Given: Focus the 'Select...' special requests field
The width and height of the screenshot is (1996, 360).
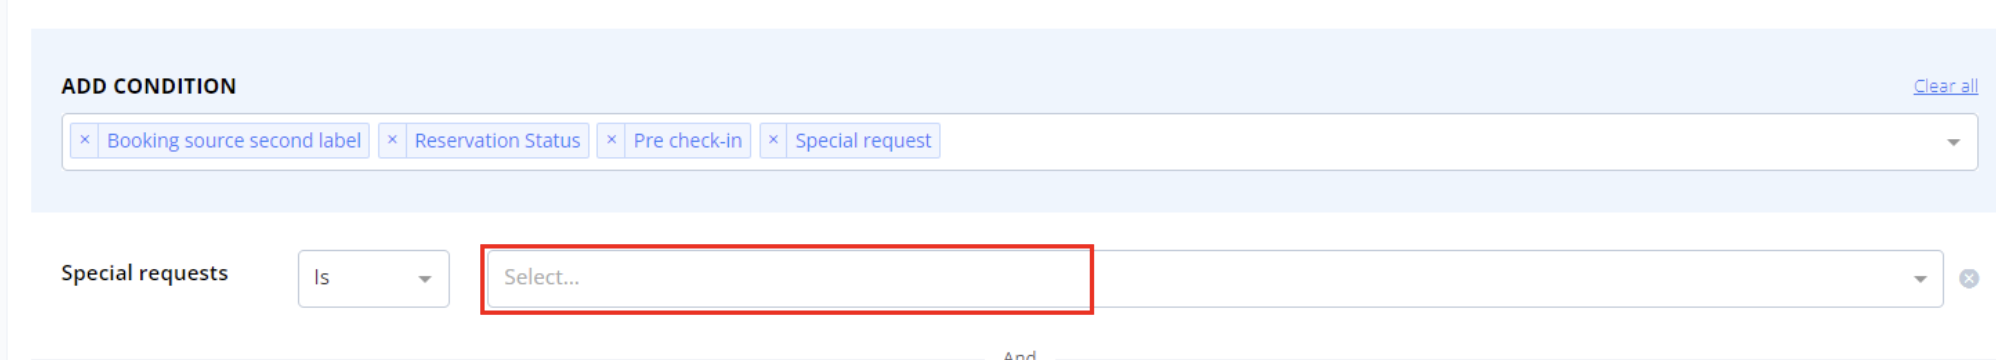Looking at the screenshot, I should coord(1215,278).
